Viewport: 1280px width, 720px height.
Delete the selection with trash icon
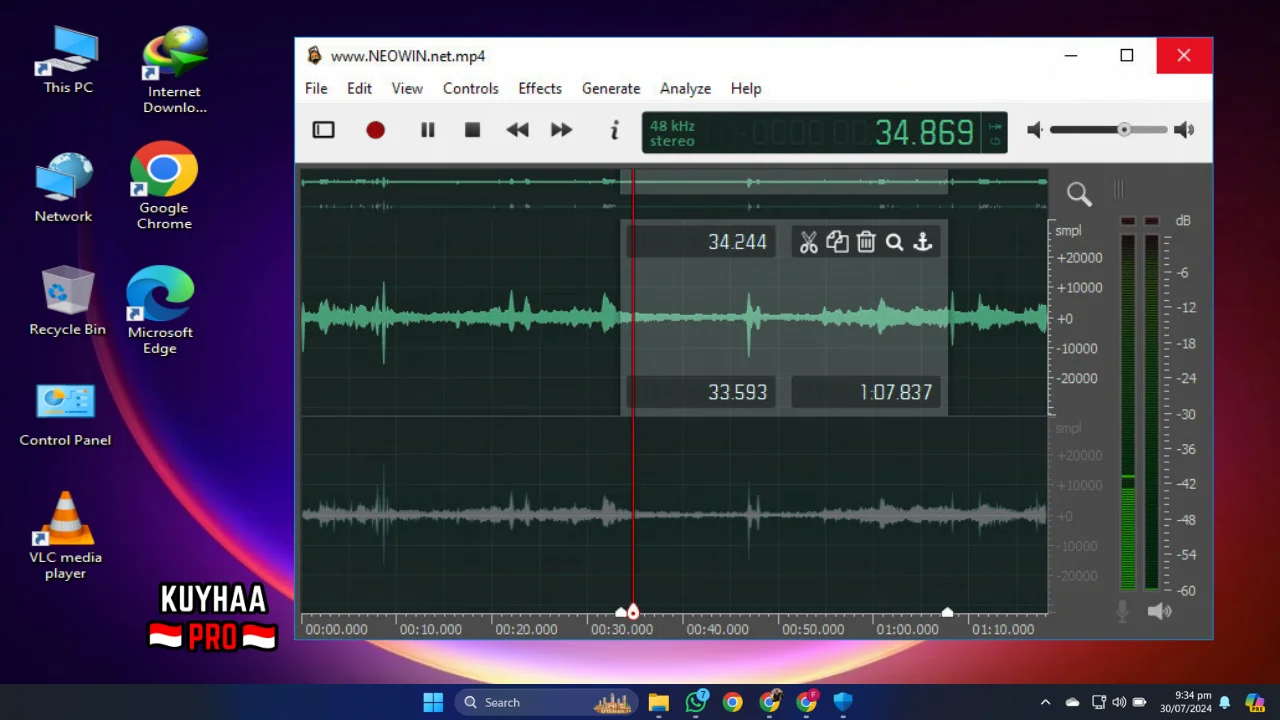point(866,242)
